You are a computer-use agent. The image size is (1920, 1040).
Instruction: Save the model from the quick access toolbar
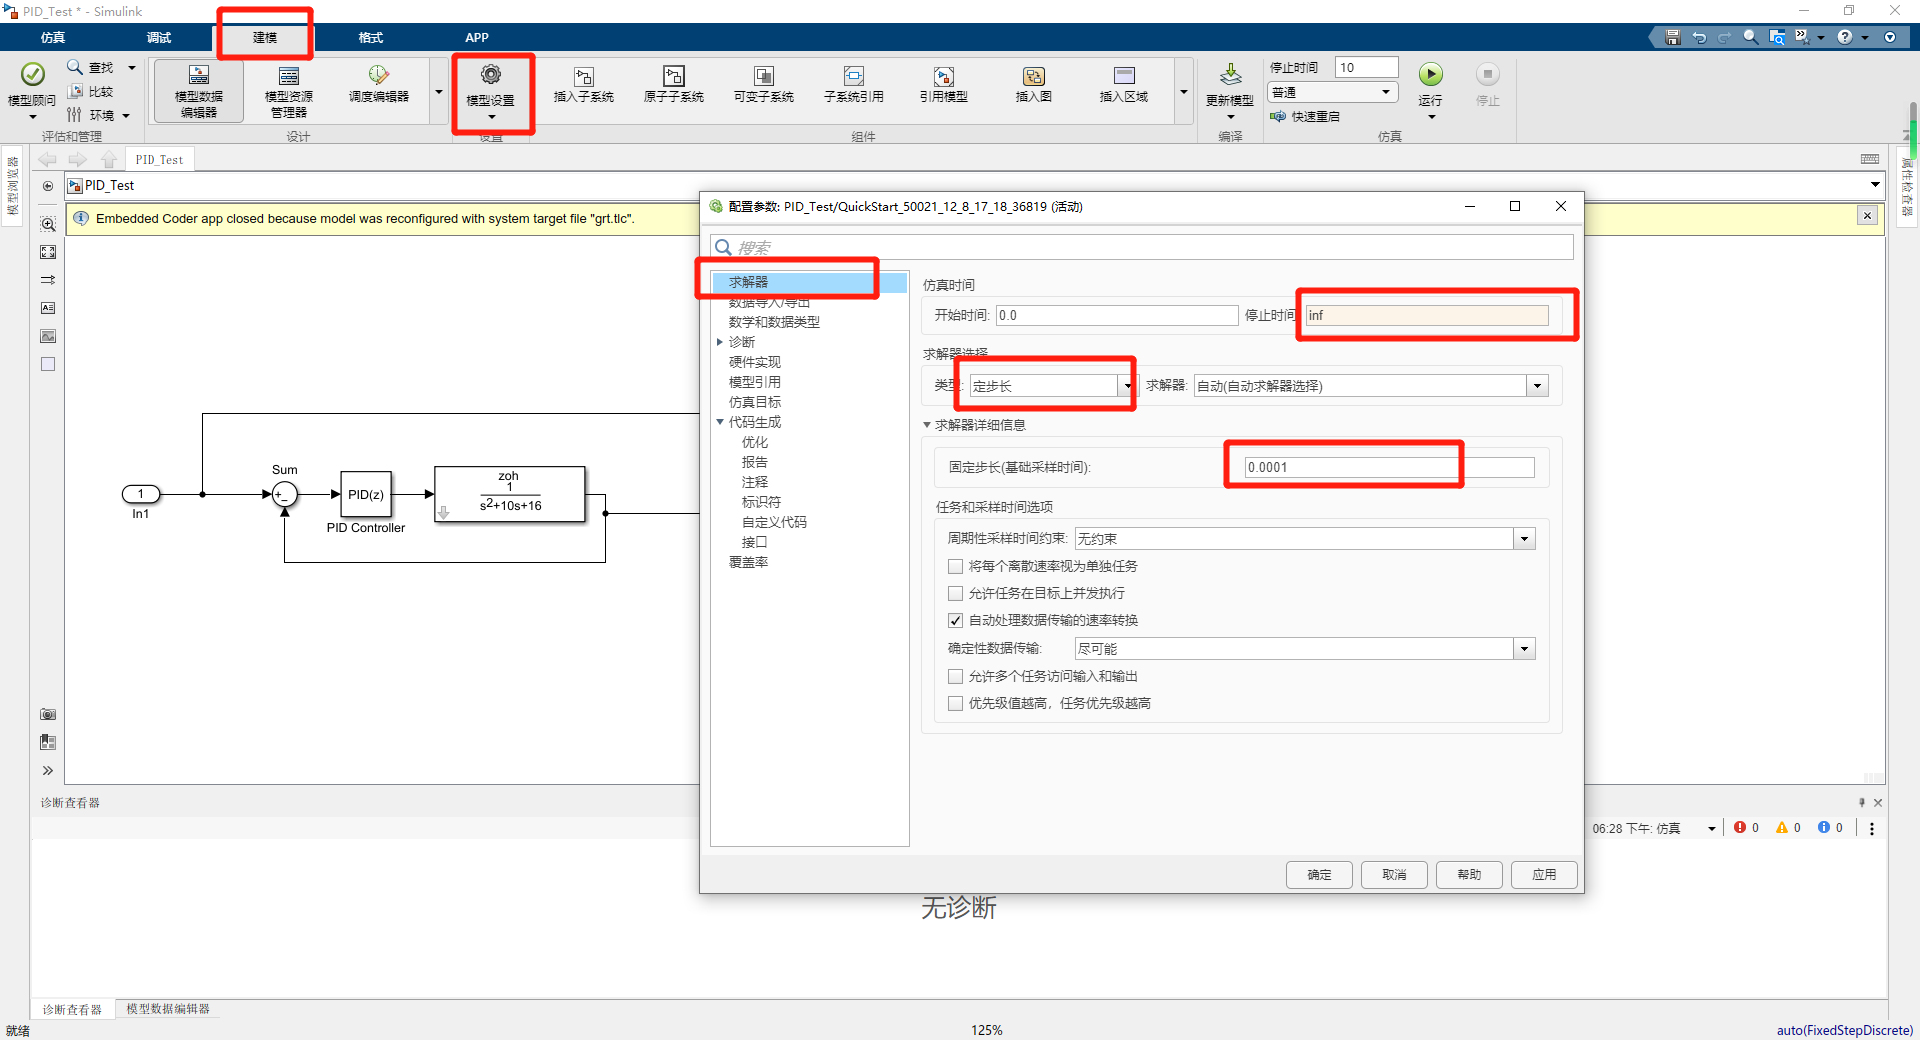click(1673, 37)
